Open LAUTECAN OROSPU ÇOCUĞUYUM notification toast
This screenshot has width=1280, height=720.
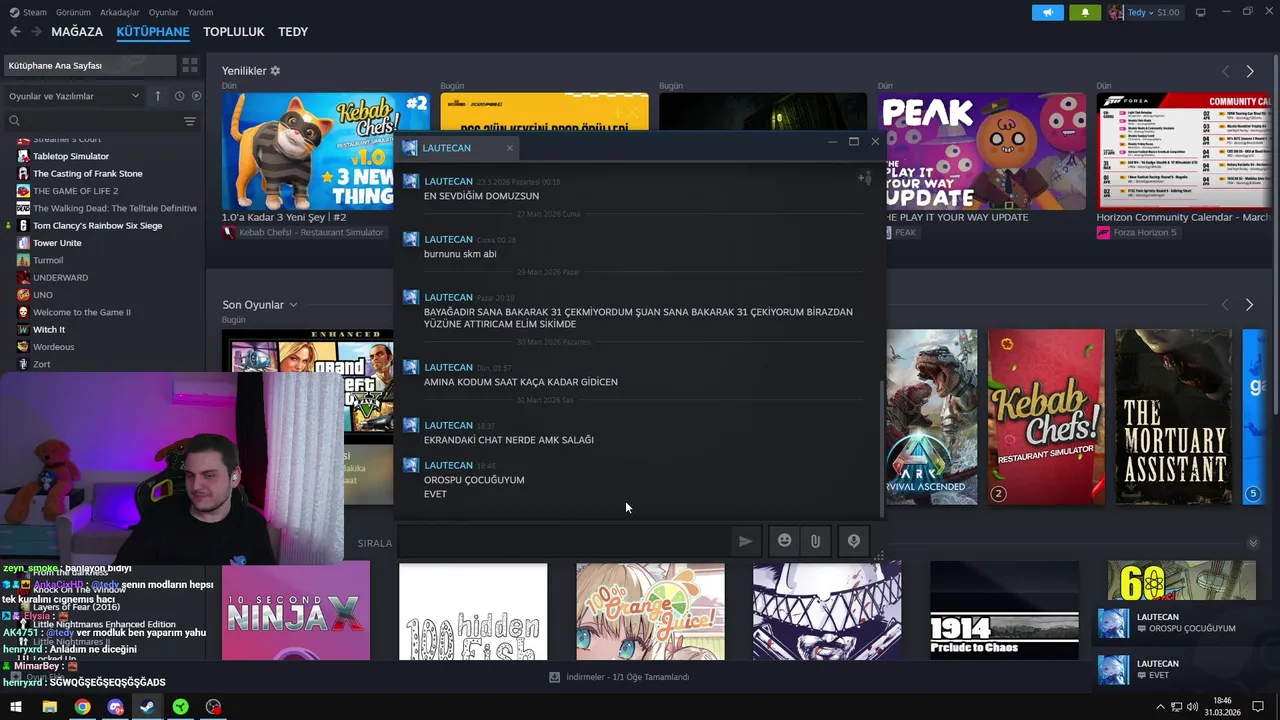1185,622
